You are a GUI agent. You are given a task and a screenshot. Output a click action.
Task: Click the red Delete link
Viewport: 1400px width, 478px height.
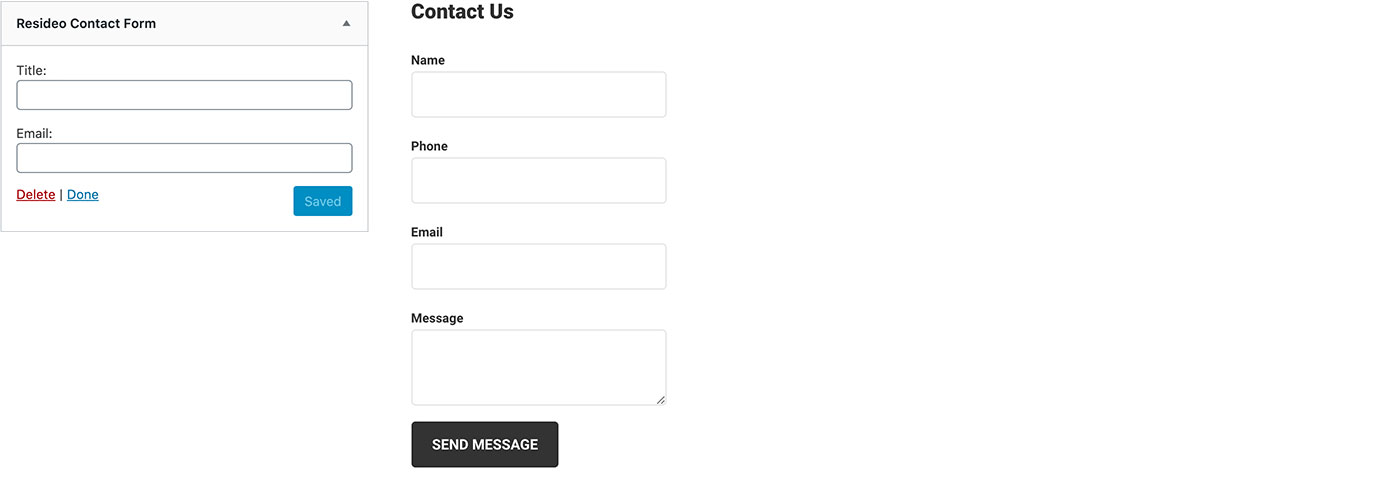pos(36,195)
